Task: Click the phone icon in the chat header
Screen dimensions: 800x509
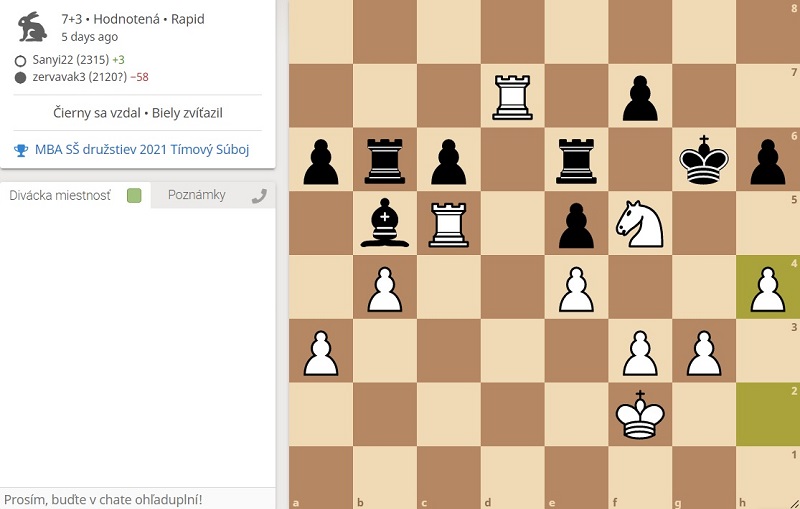Action: click(260, 196)
